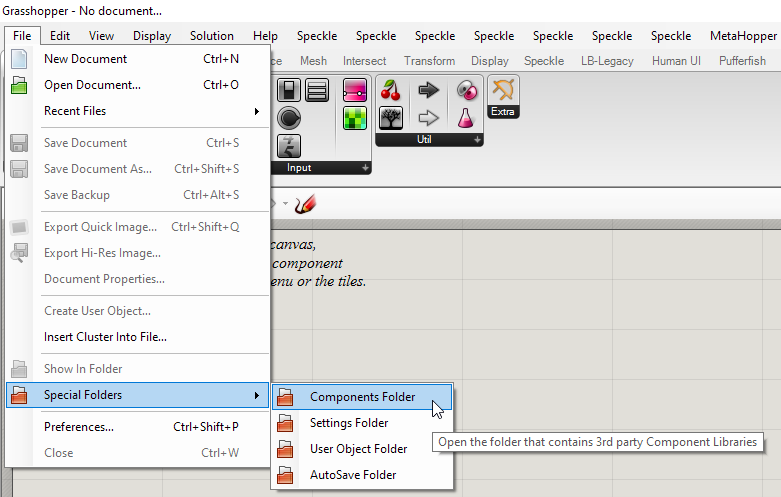The image size is (781, 497).
Task: Select the round Button component icon
Action: 289,118
